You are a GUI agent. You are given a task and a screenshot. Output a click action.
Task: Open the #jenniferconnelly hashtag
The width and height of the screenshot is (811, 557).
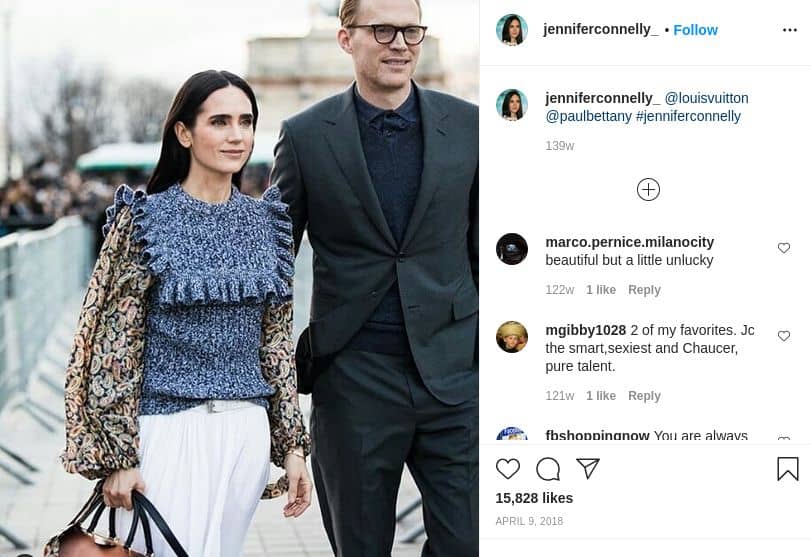(x=688, y=116)
